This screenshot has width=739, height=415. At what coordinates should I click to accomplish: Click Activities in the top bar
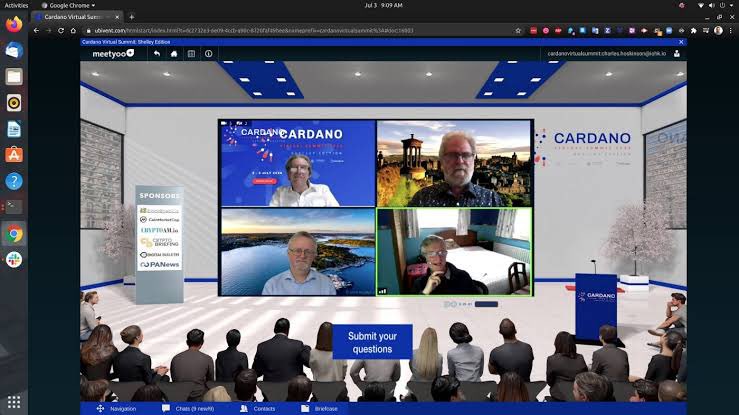point(16,5)
